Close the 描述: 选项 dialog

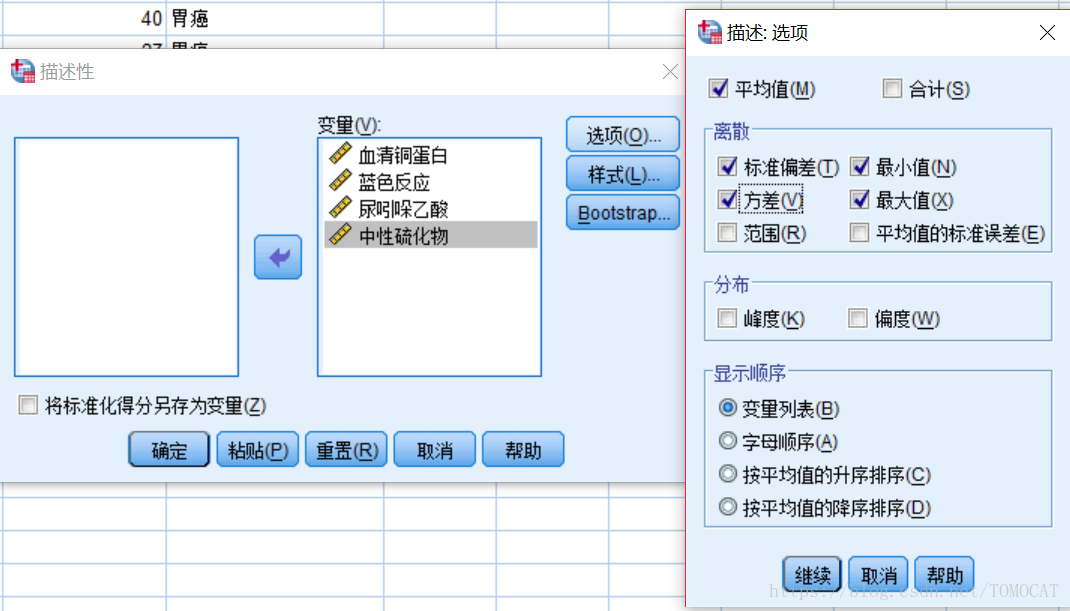tap(1047, 32)
